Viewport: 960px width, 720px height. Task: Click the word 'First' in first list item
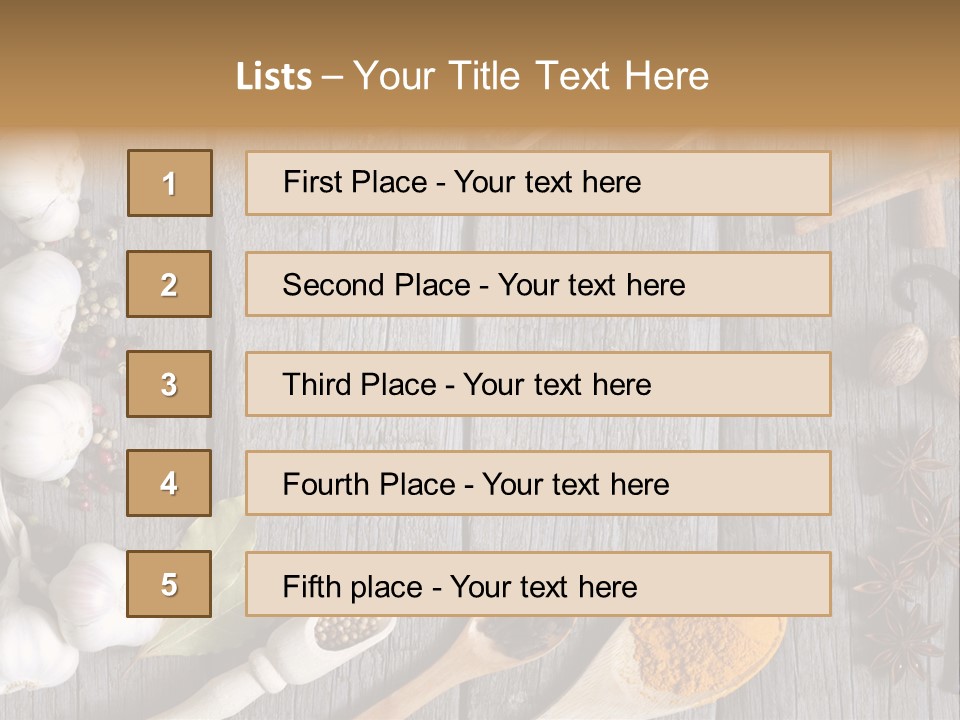312,182
